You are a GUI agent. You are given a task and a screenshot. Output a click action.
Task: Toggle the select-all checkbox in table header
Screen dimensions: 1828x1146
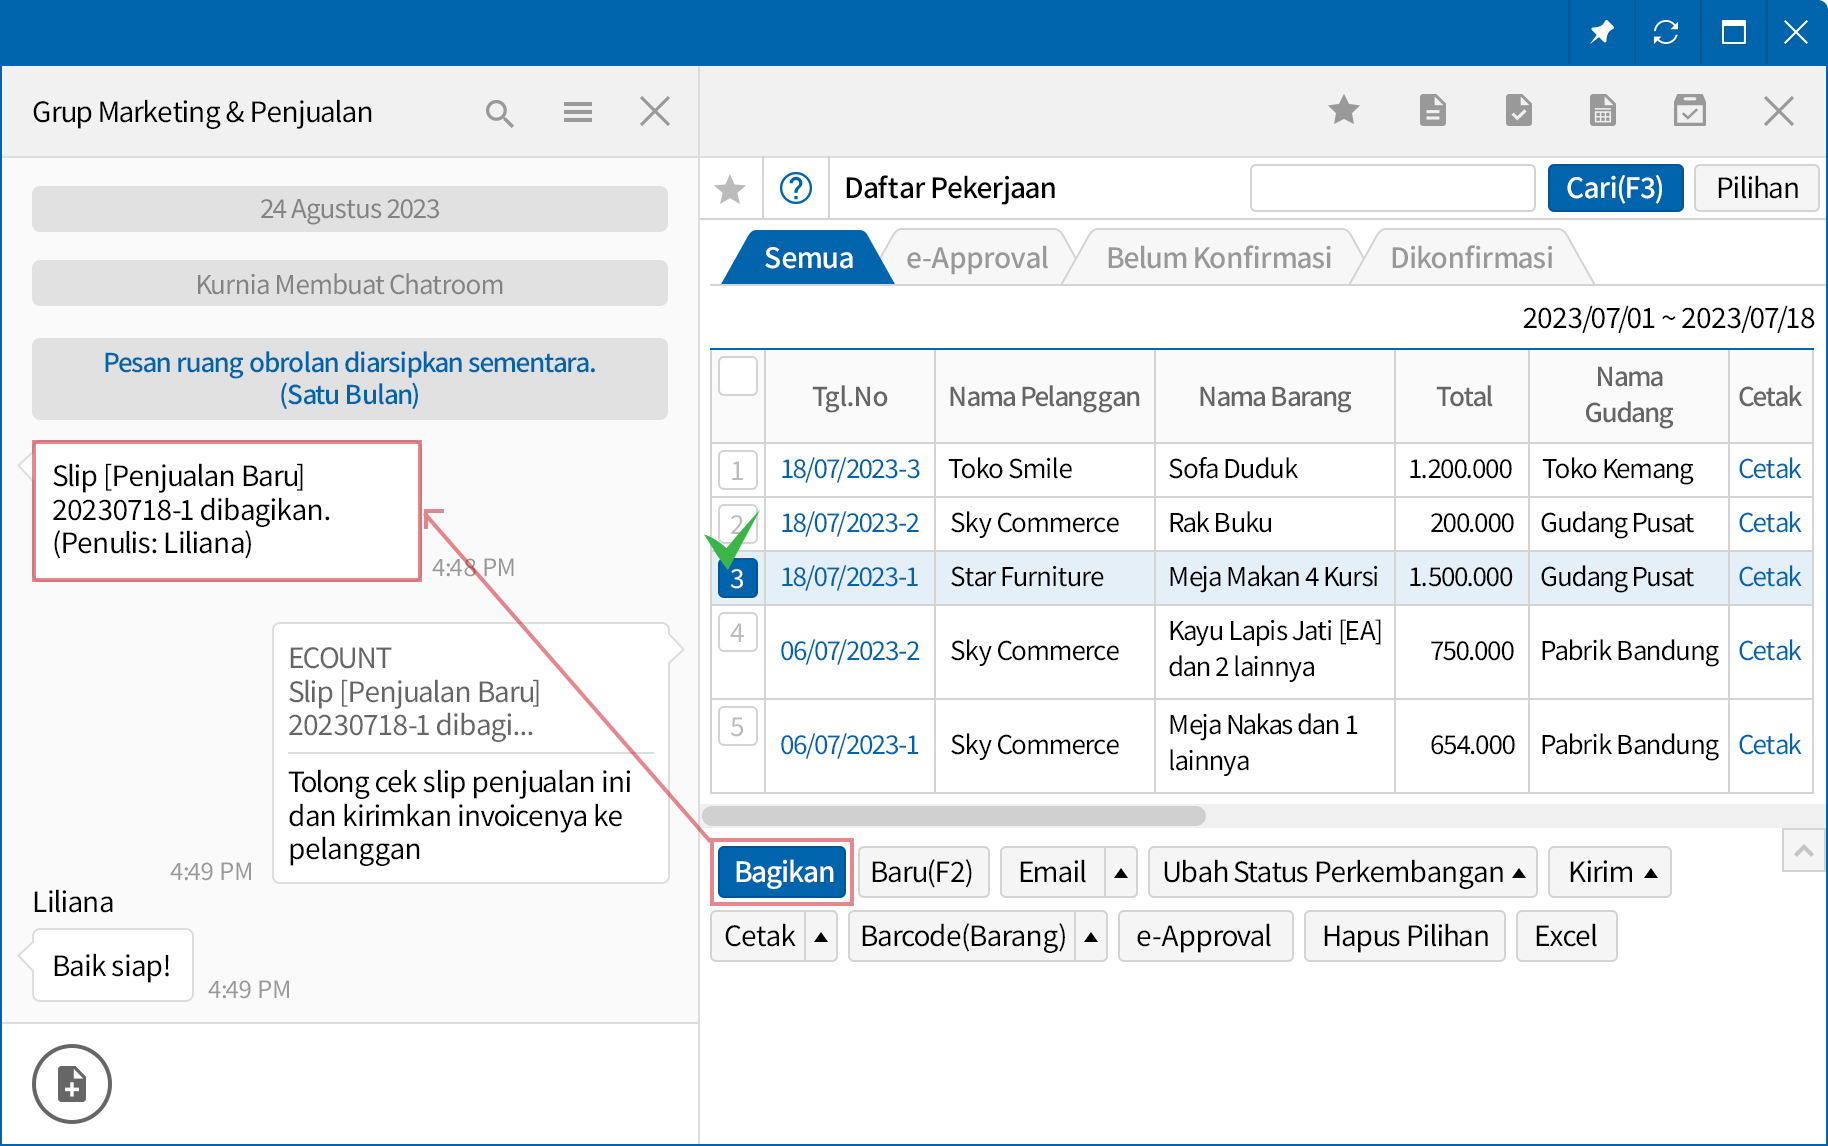pyautogui.click(x=738, y=377)
